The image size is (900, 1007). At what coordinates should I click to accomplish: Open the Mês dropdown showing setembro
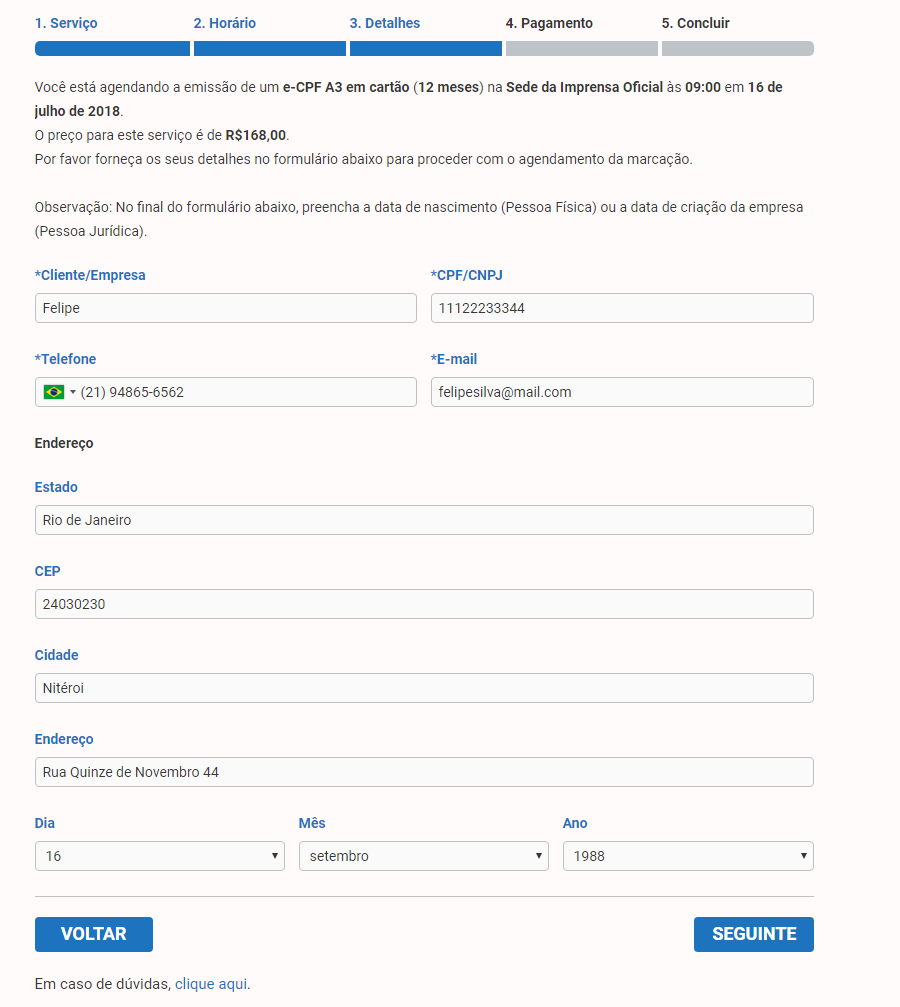423,856
